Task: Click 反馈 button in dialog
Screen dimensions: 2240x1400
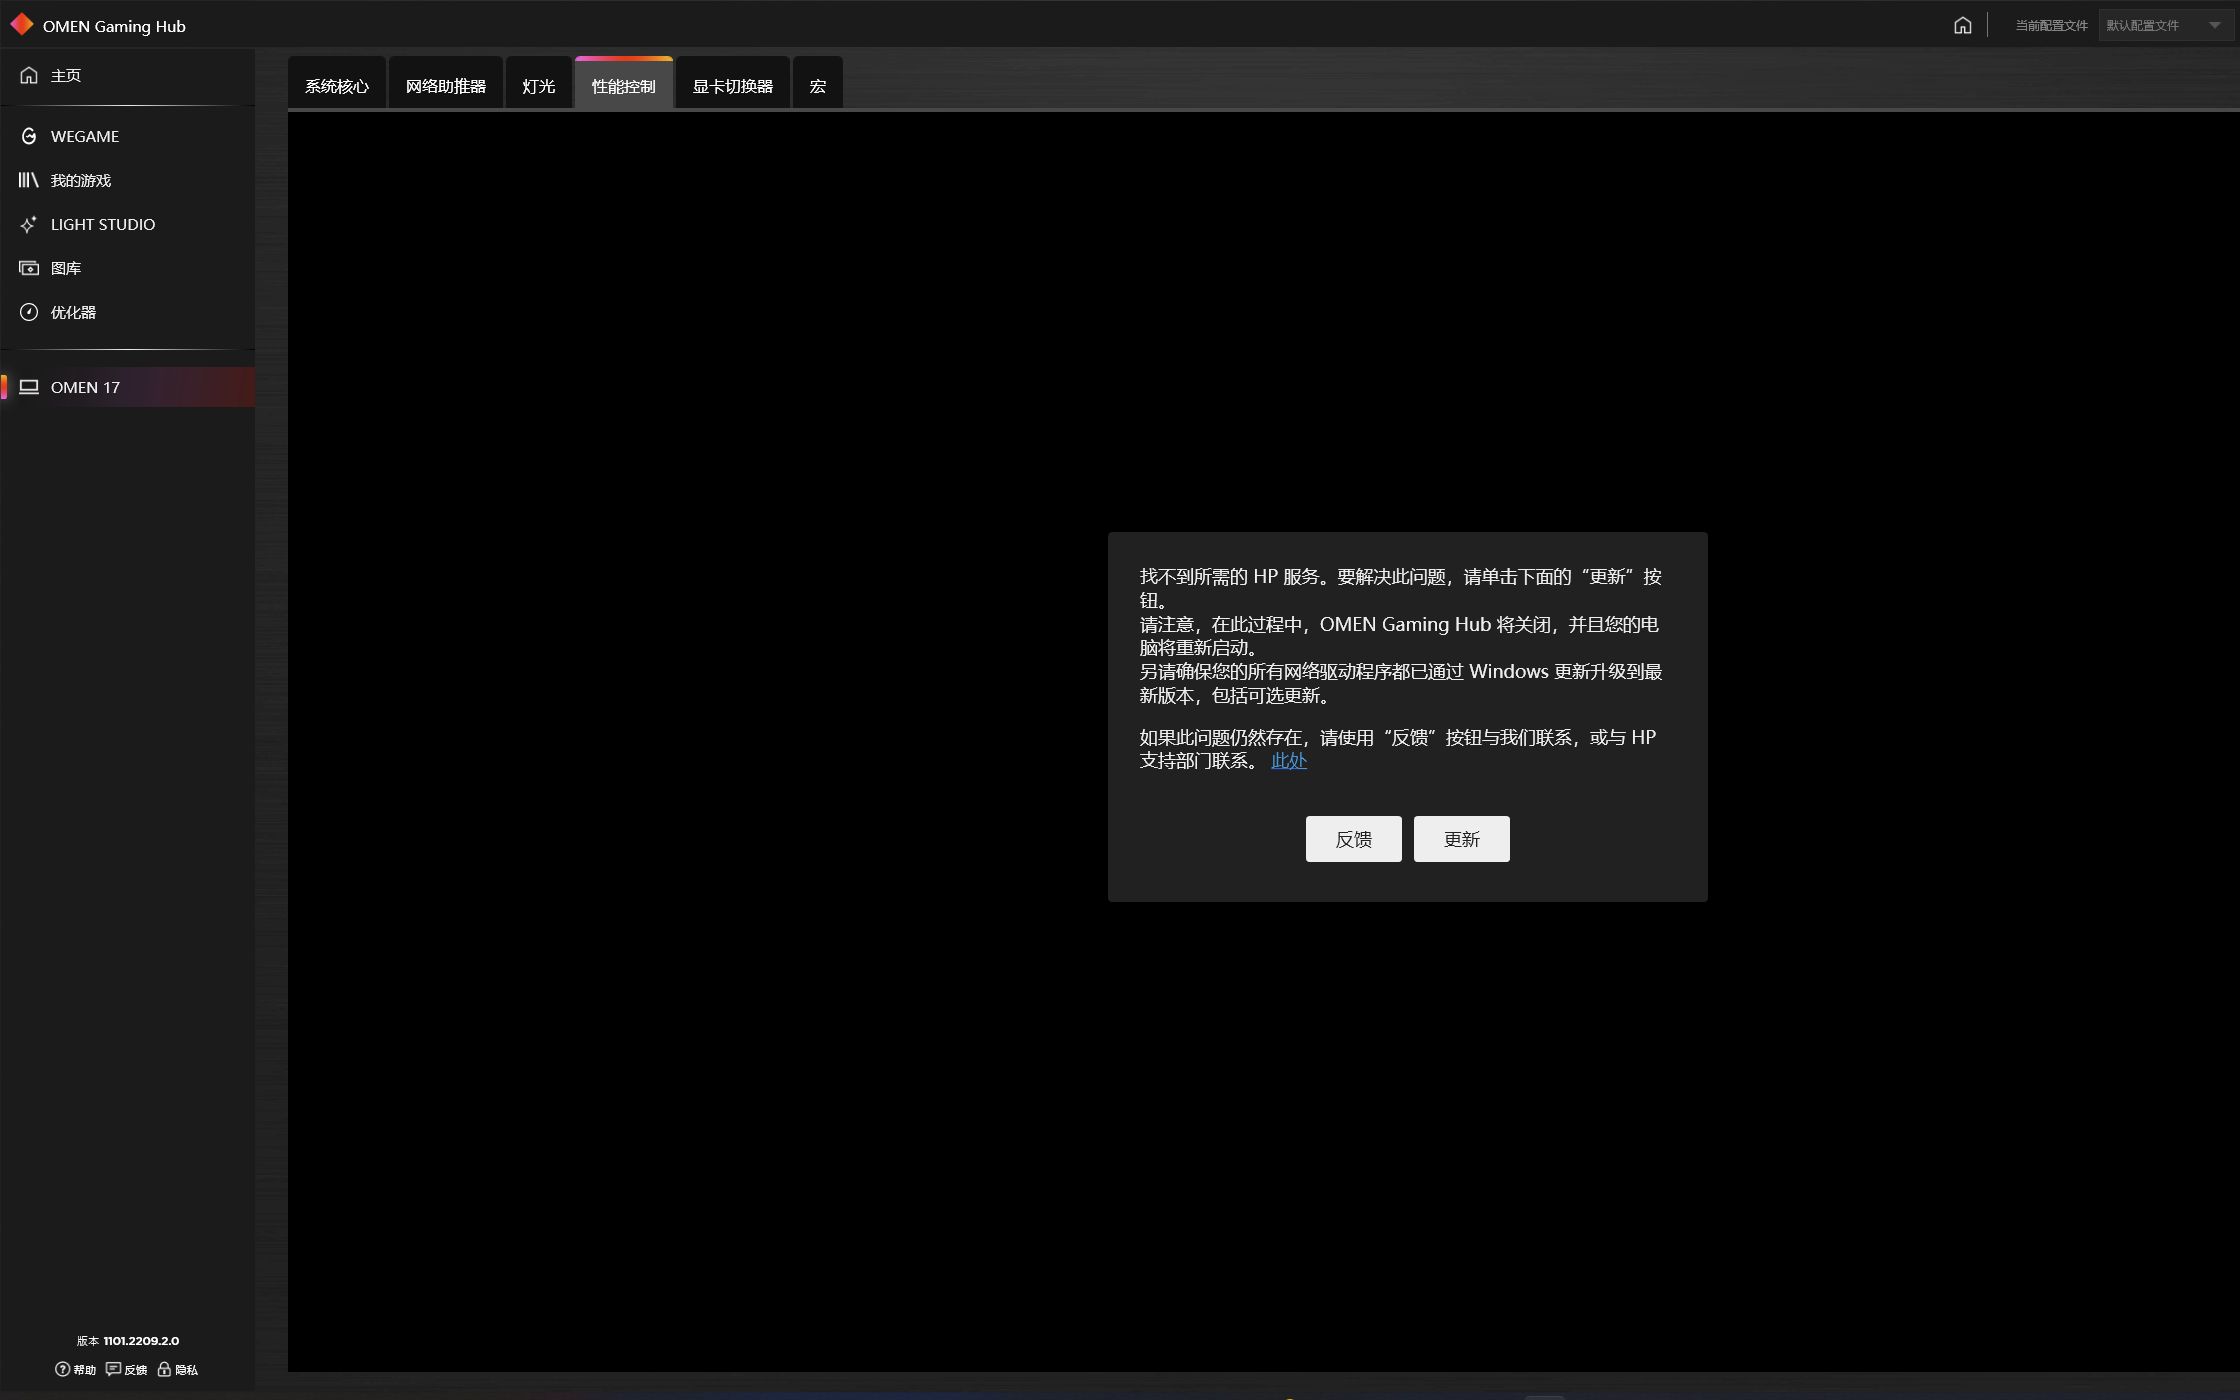Action: 1353,839
